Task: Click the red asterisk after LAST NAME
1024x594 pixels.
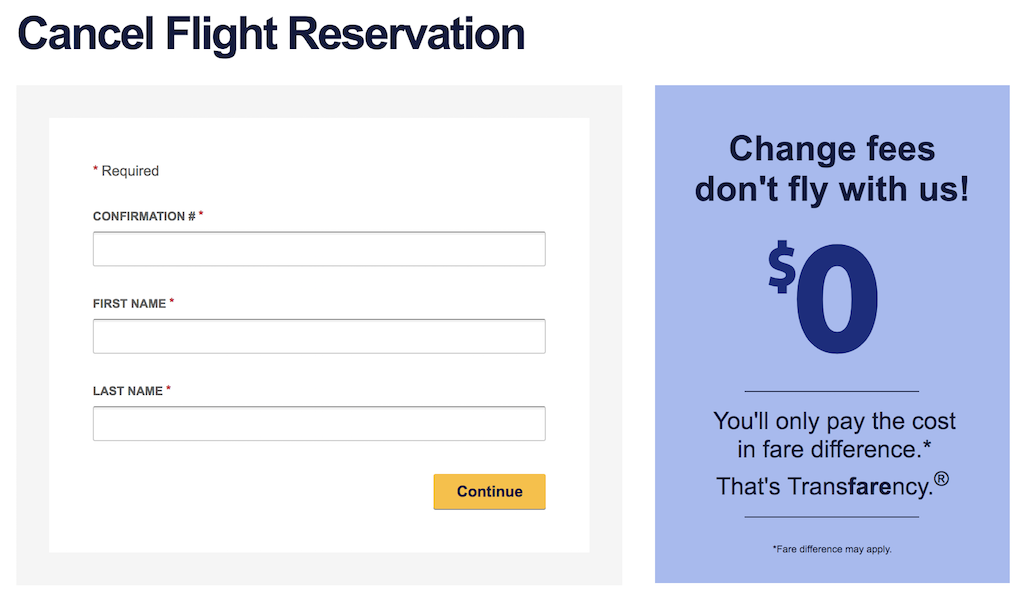Action: pyautogui.click(x=168, y=390)
